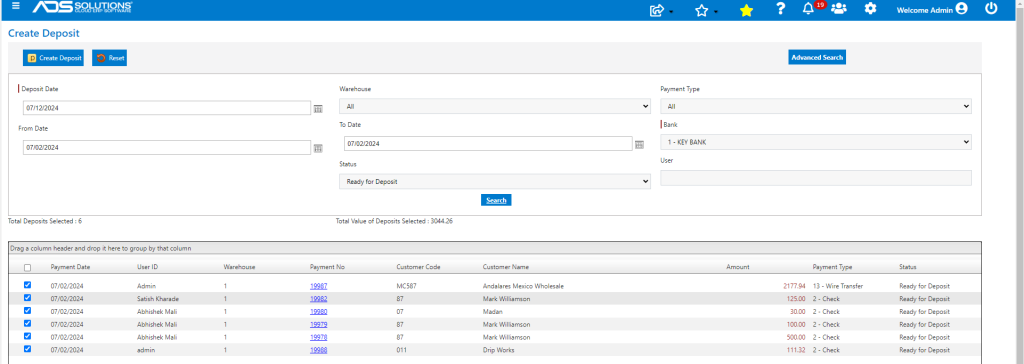Sort by Payment Date column header
The height and width of the screenshot is (364, 1024).
(71, 267)
